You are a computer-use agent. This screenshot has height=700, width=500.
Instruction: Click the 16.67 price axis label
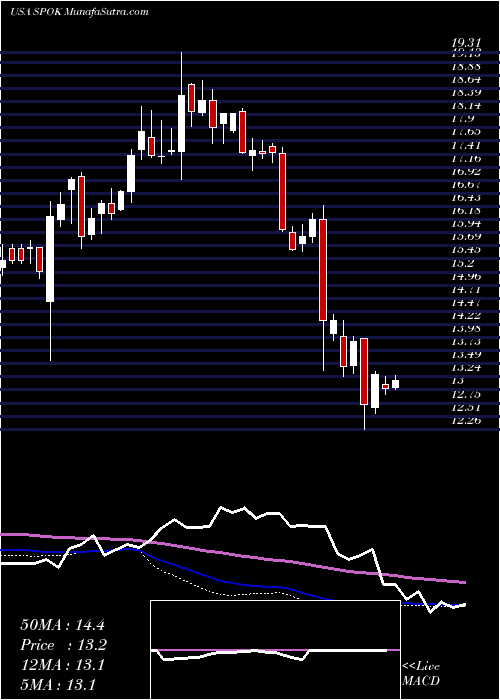[466, 184]
